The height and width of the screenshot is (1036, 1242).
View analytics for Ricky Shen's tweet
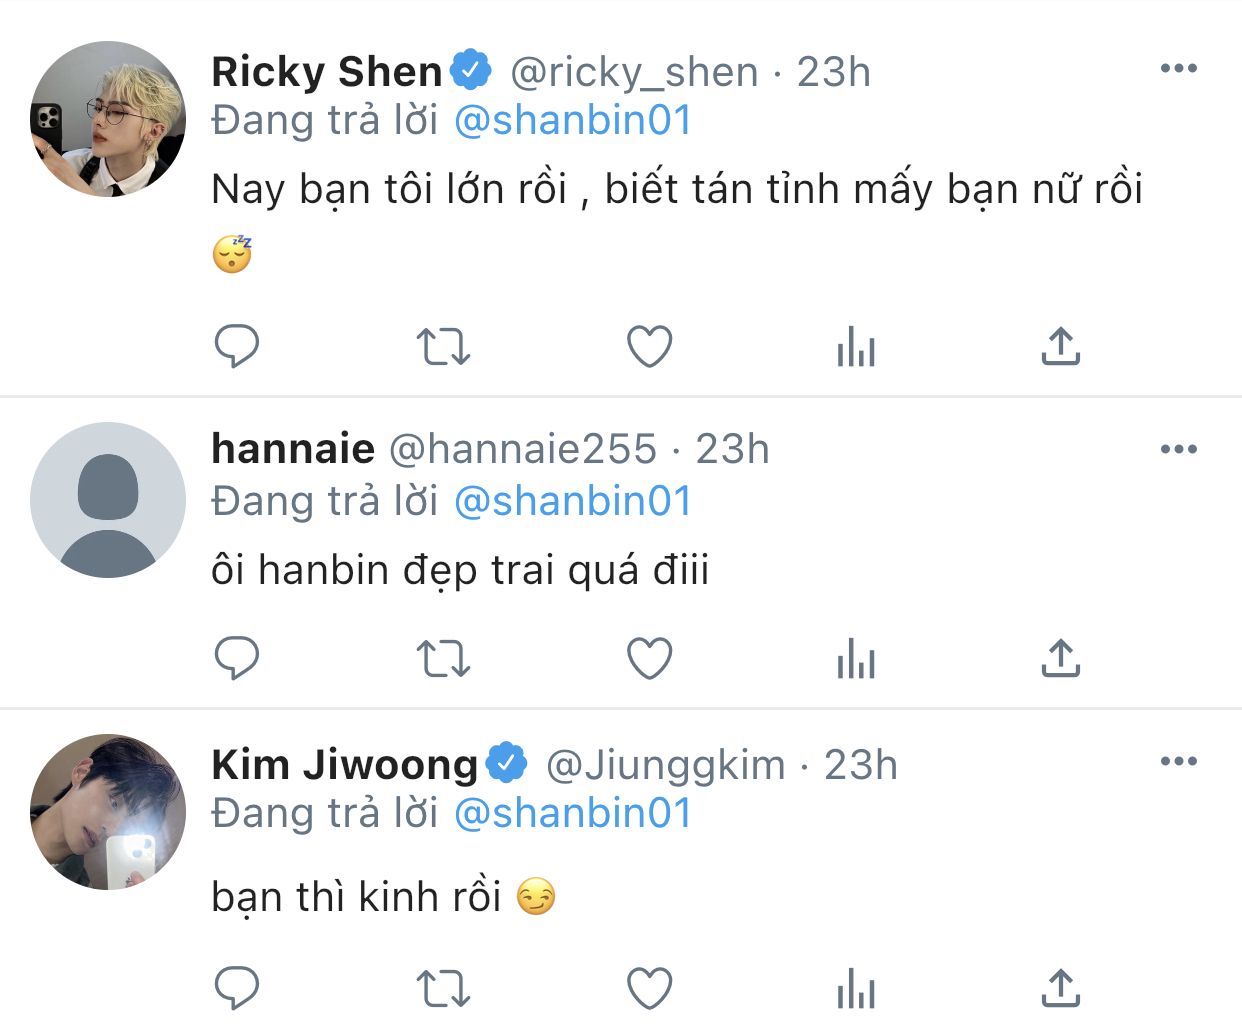856,347
